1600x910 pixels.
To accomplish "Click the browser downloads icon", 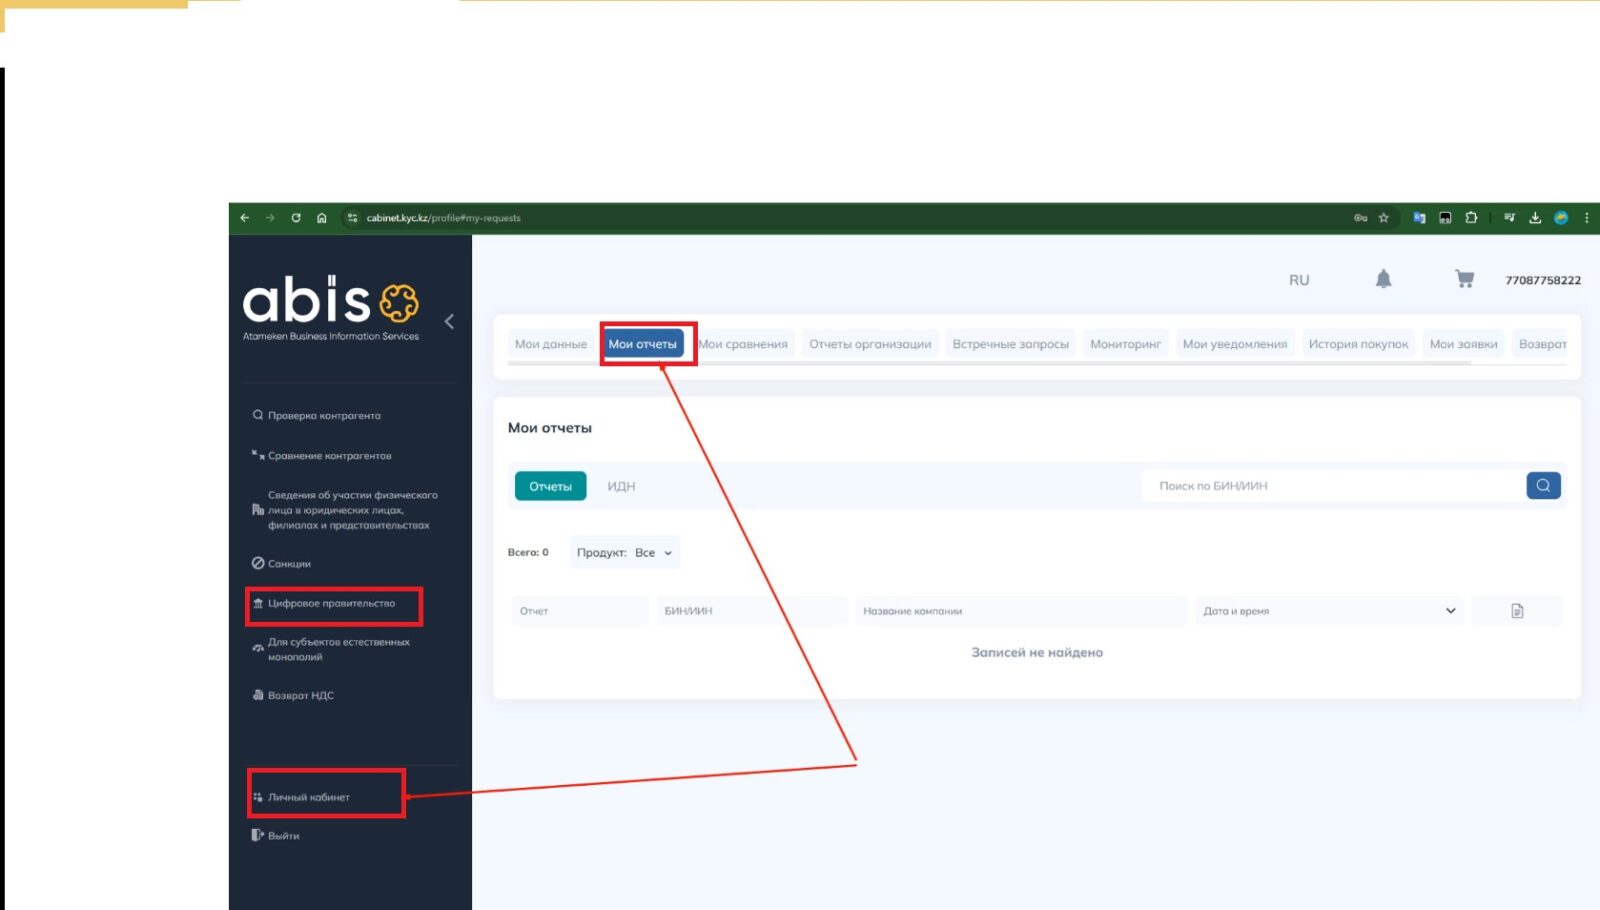I will click(x=1535, y=218).
